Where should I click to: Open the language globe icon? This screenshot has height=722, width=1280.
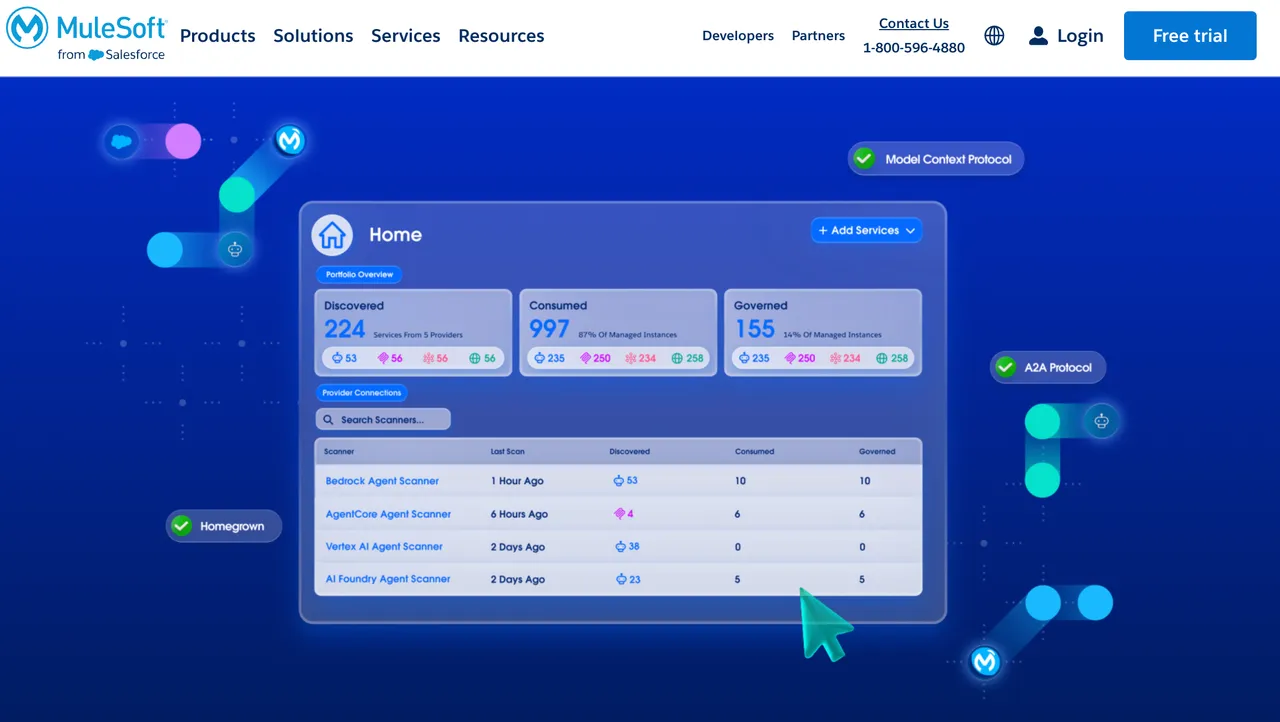pos(994,36)
